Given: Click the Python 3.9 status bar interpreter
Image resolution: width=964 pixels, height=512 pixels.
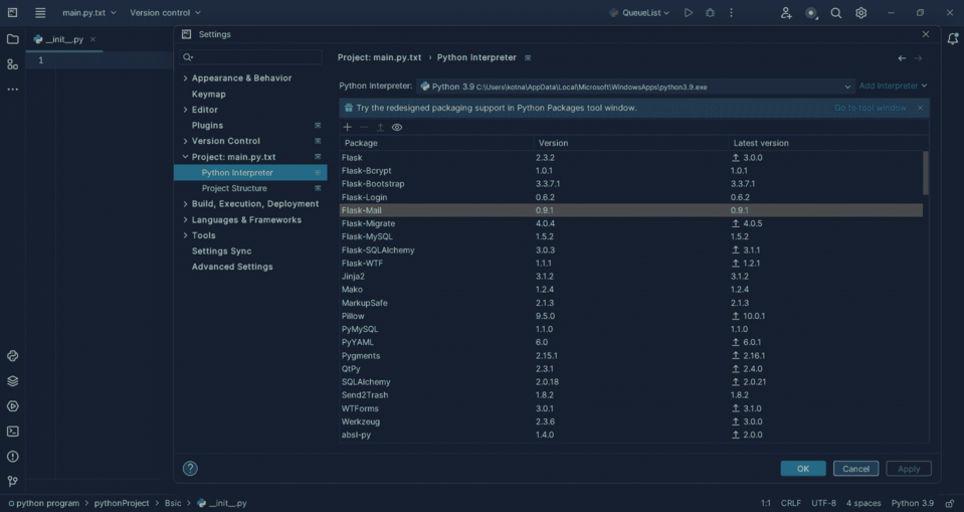Looking at the screenshot, I should tap(912, 503).
